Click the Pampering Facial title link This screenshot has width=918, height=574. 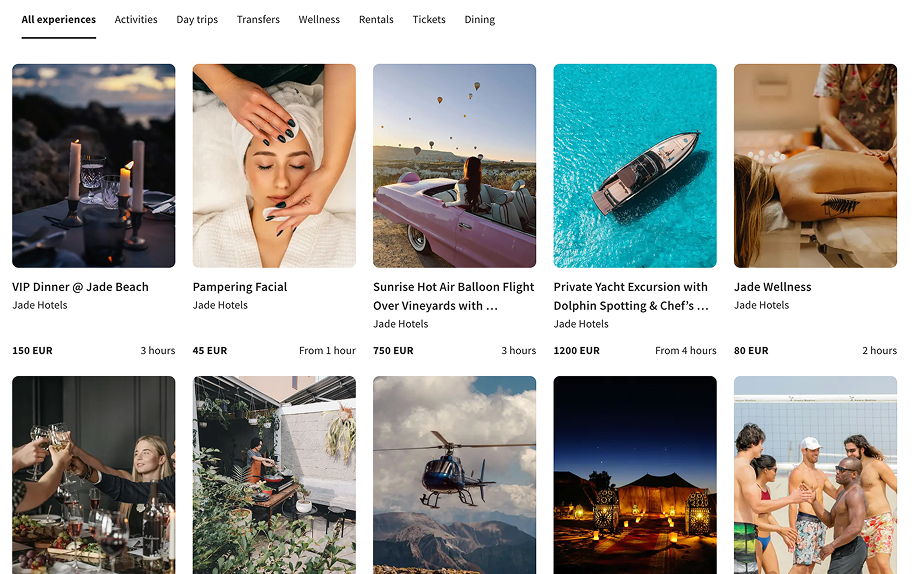pyautogui.click(x=240, y=287)
